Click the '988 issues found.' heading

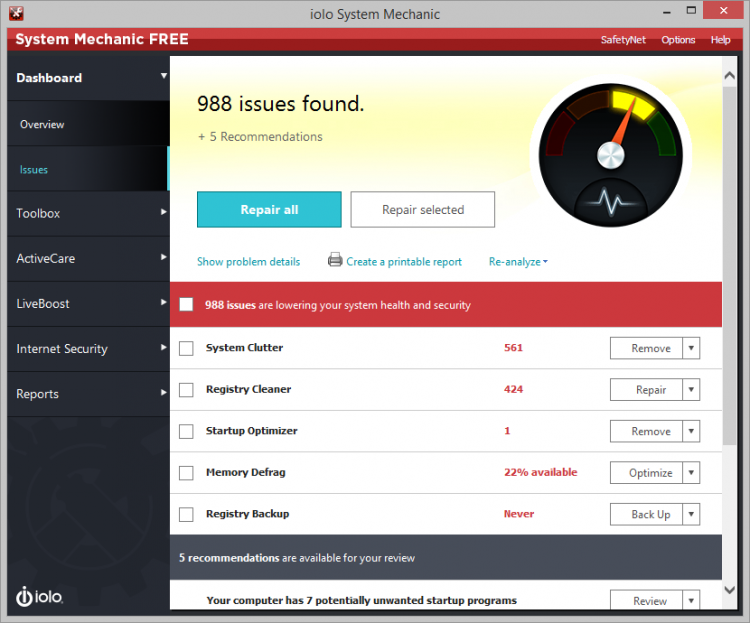(x=280, y=103)
